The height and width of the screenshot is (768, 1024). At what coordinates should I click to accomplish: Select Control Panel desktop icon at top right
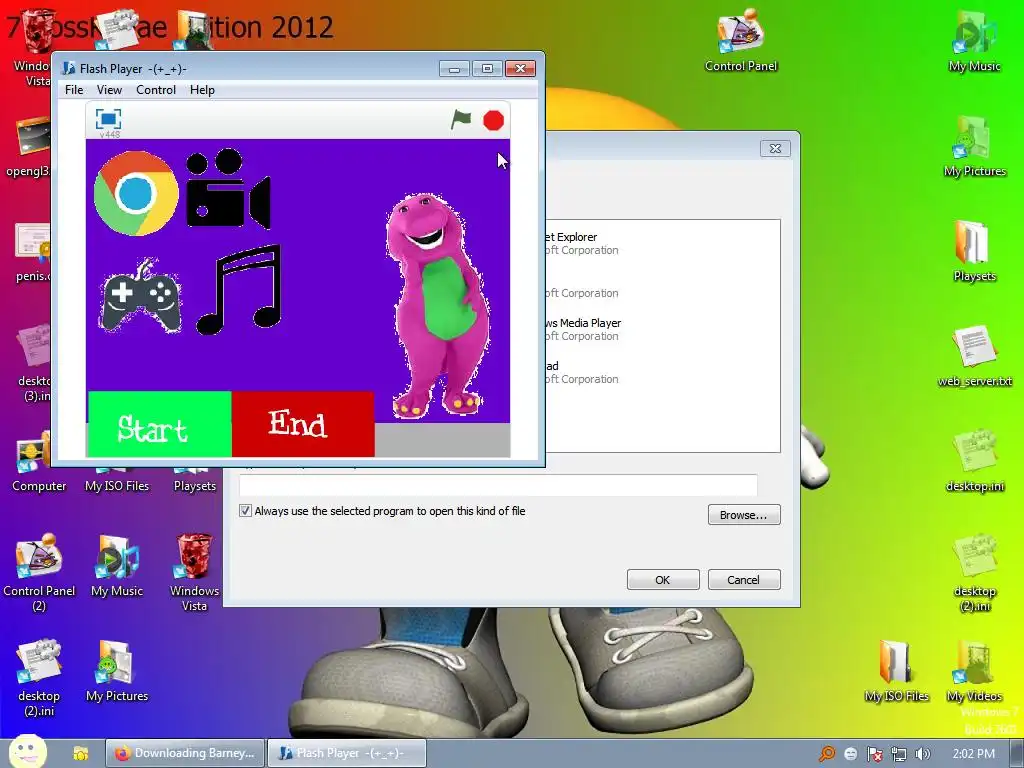[741, 40]
